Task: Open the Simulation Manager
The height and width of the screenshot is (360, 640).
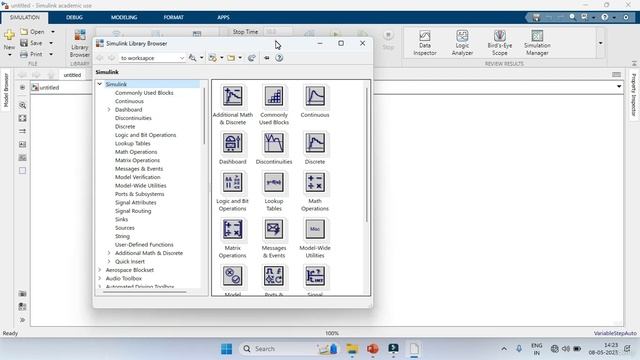Action: 537,42
